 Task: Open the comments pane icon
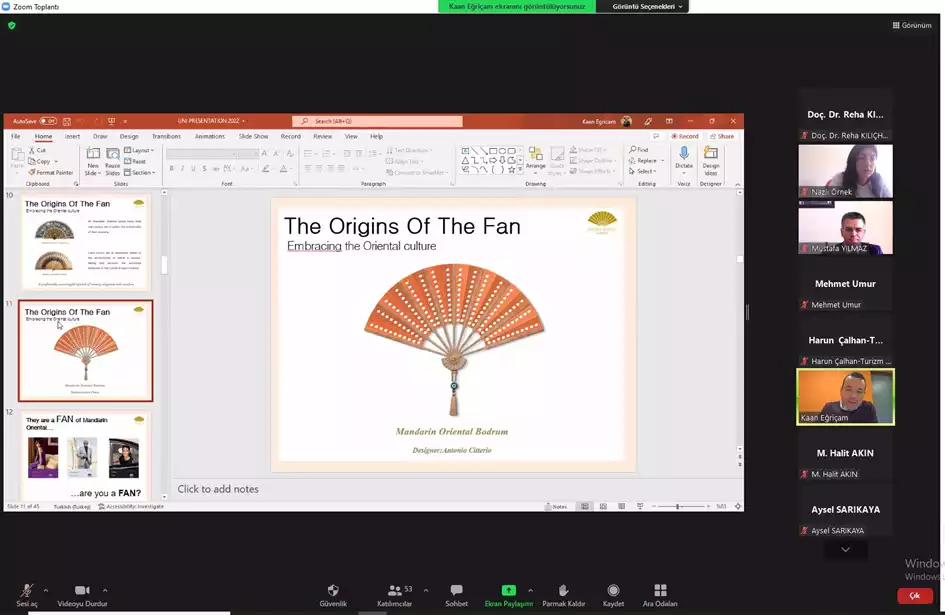click(656, 136)
